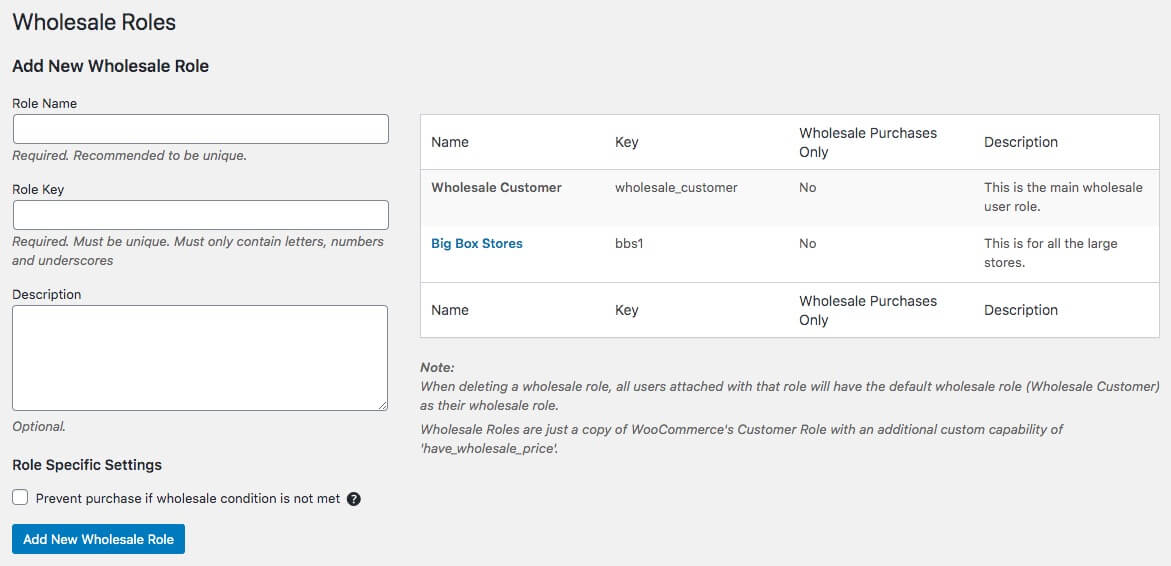Screen dimensions: 1171x566
Task: Click the Role Name input field
Action: click(x=200, y=129)
